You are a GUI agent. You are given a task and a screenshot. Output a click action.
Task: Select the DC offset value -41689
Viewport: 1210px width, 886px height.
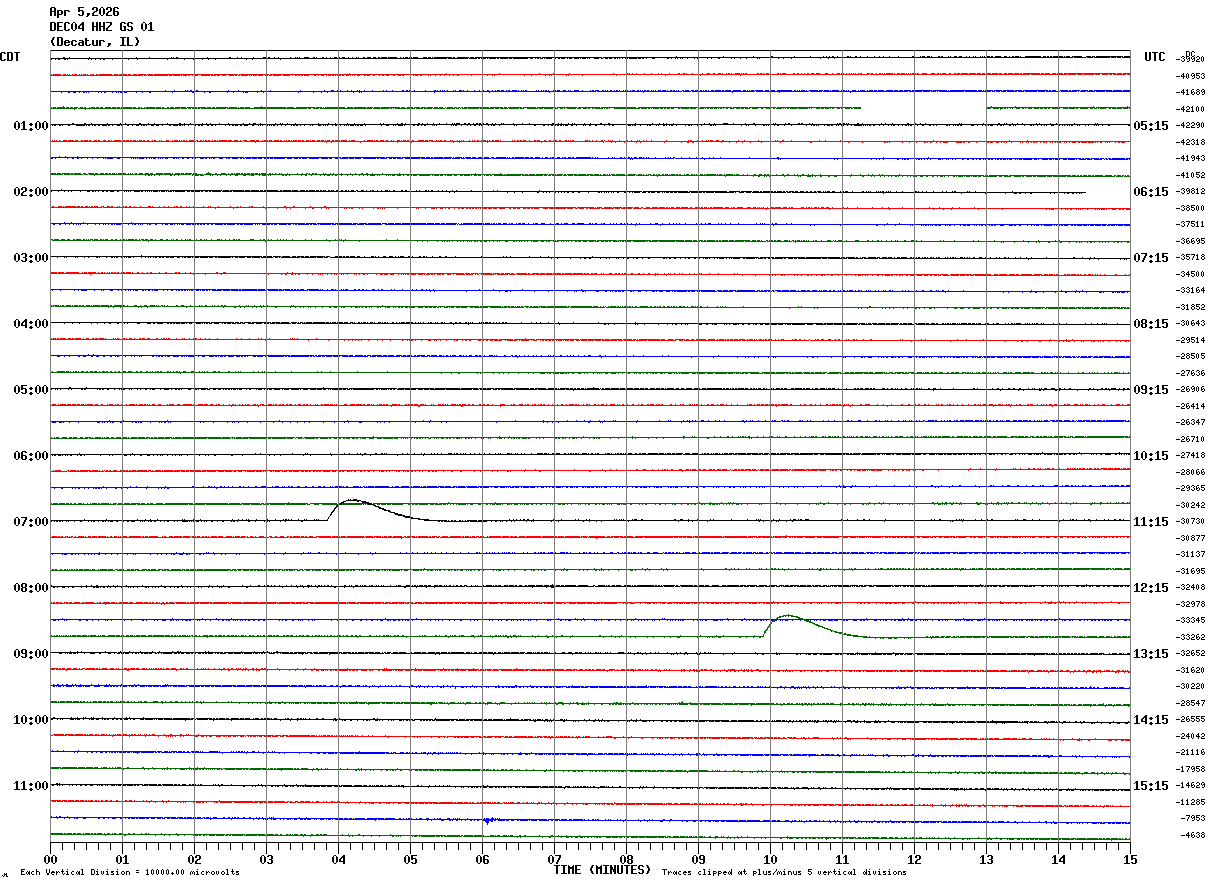[1191, 92]
